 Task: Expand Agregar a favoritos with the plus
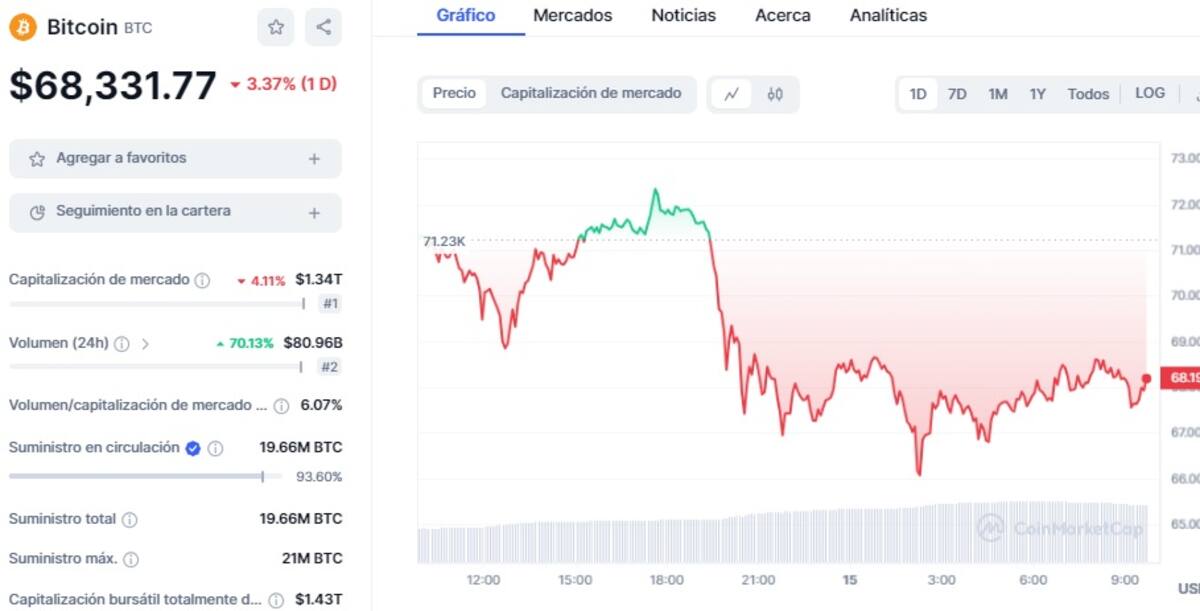[313, 158]
